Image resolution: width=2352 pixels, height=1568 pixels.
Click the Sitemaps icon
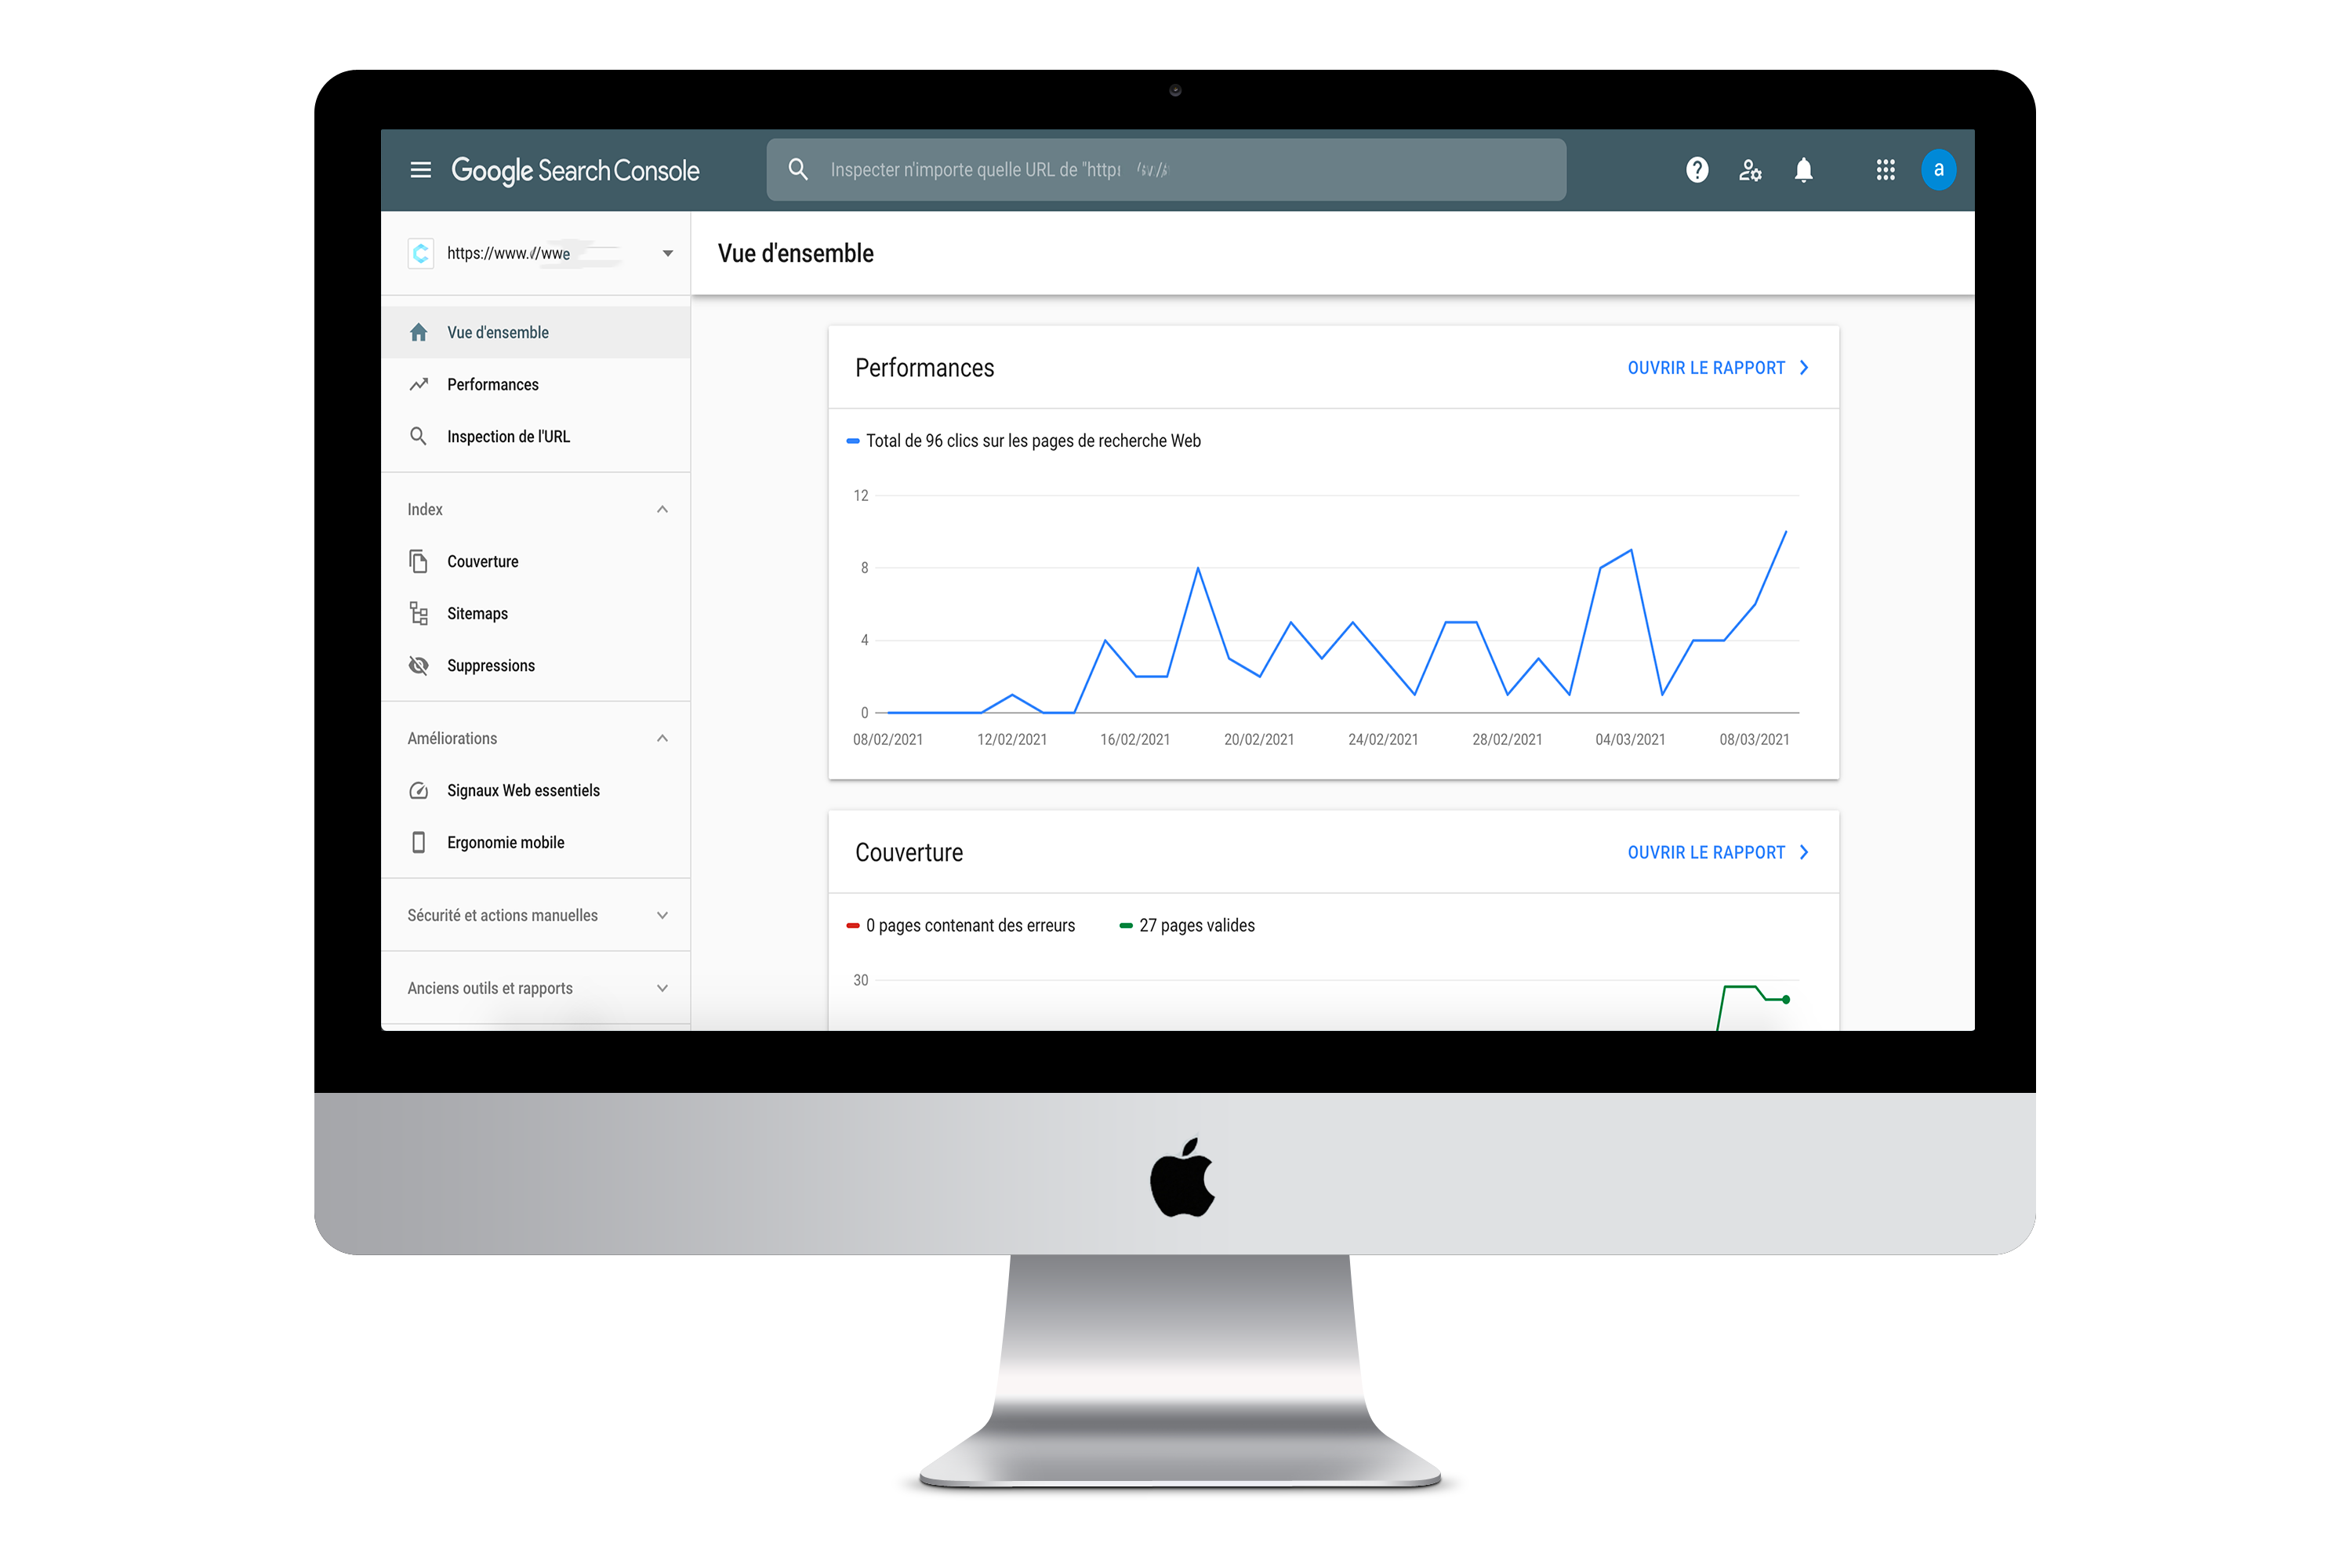pos(420,612)
